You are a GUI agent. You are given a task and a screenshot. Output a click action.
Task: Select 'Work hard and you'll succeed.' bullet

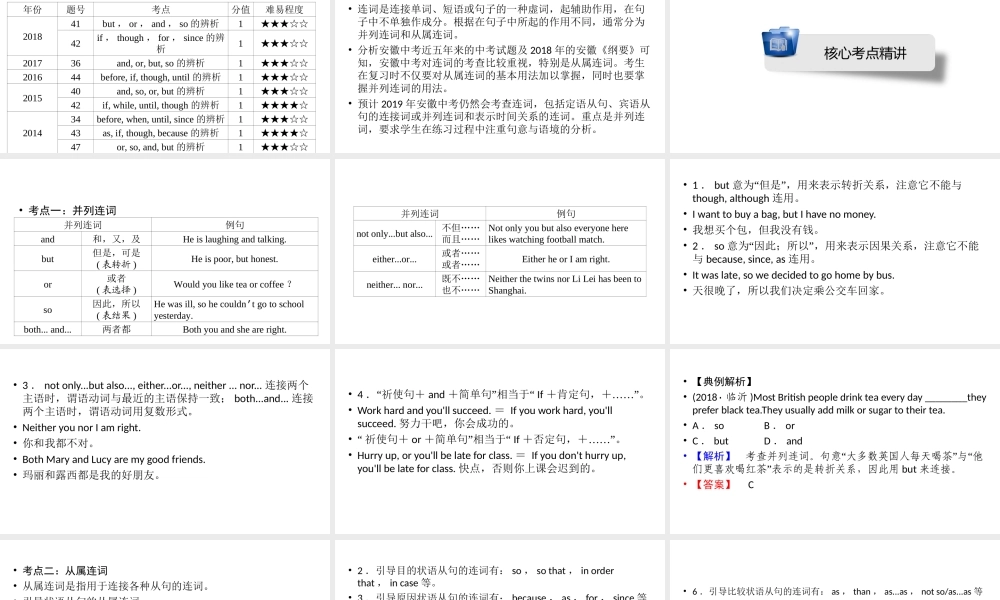click(x=485, y=416)
